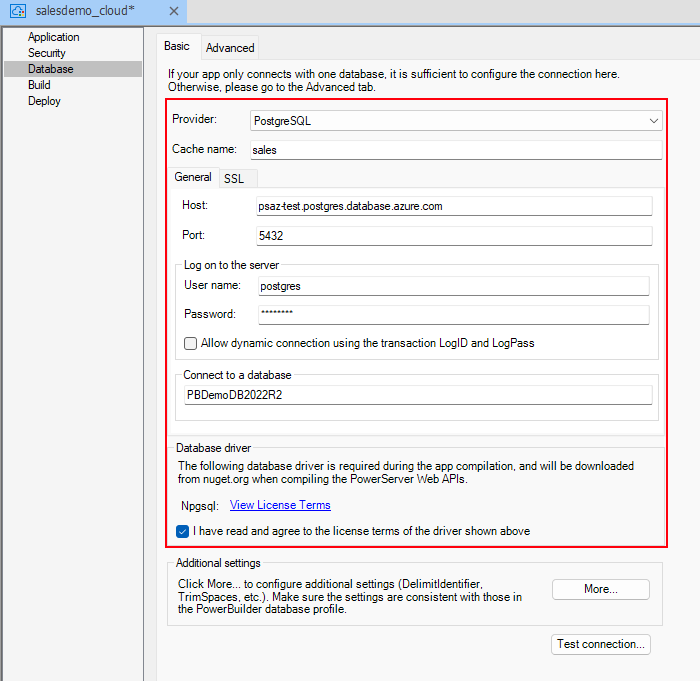Screen dimensions: 700x681
Task: Click the salesdemo_cloud project tab icon
Action: 18,11
